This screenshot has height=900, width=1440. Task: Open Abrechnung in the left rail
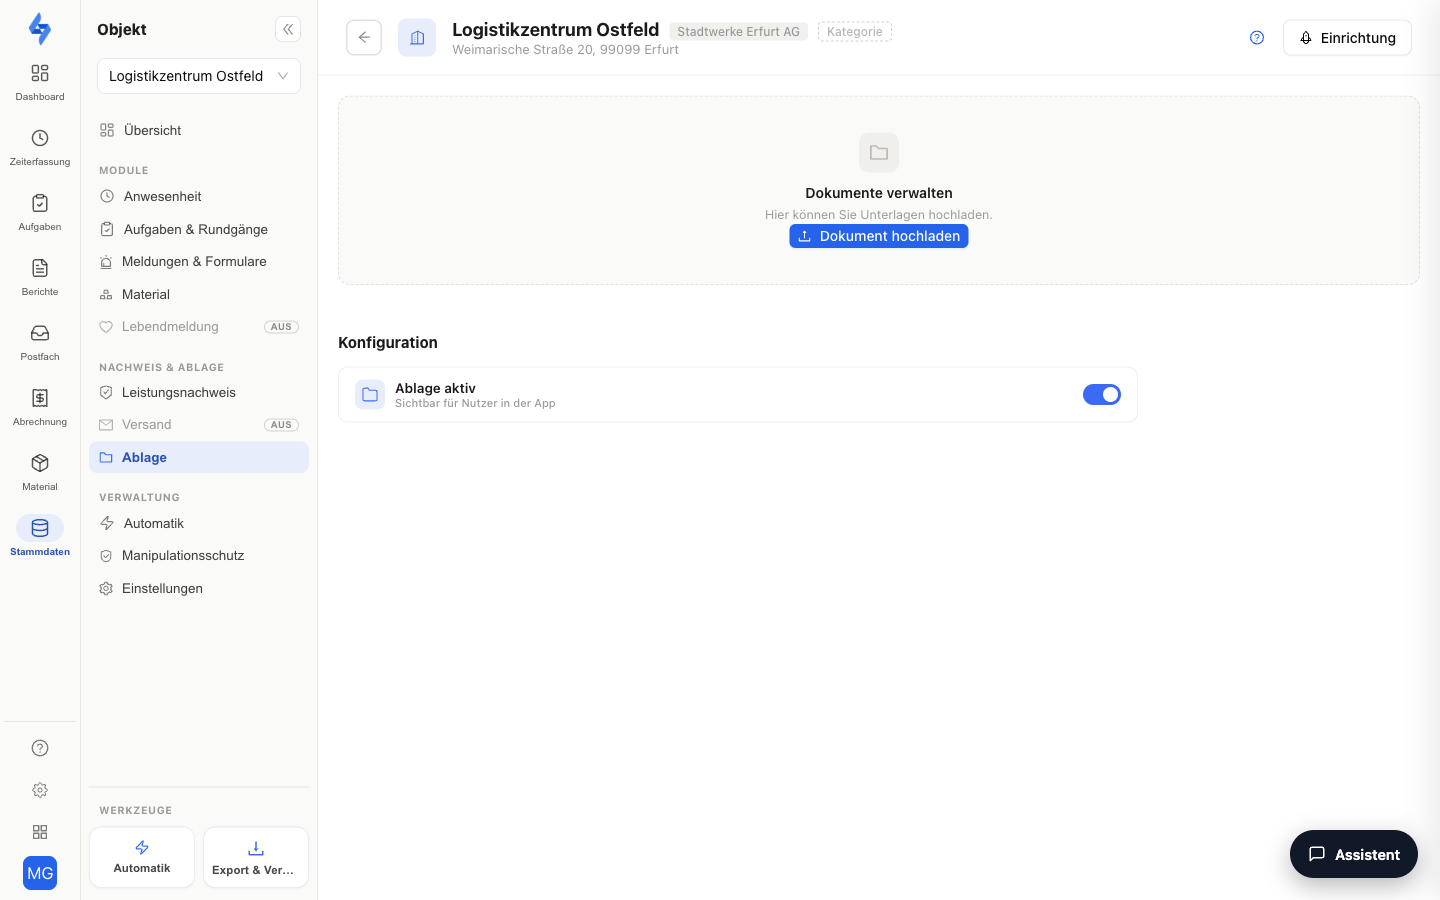pos(40,407)
